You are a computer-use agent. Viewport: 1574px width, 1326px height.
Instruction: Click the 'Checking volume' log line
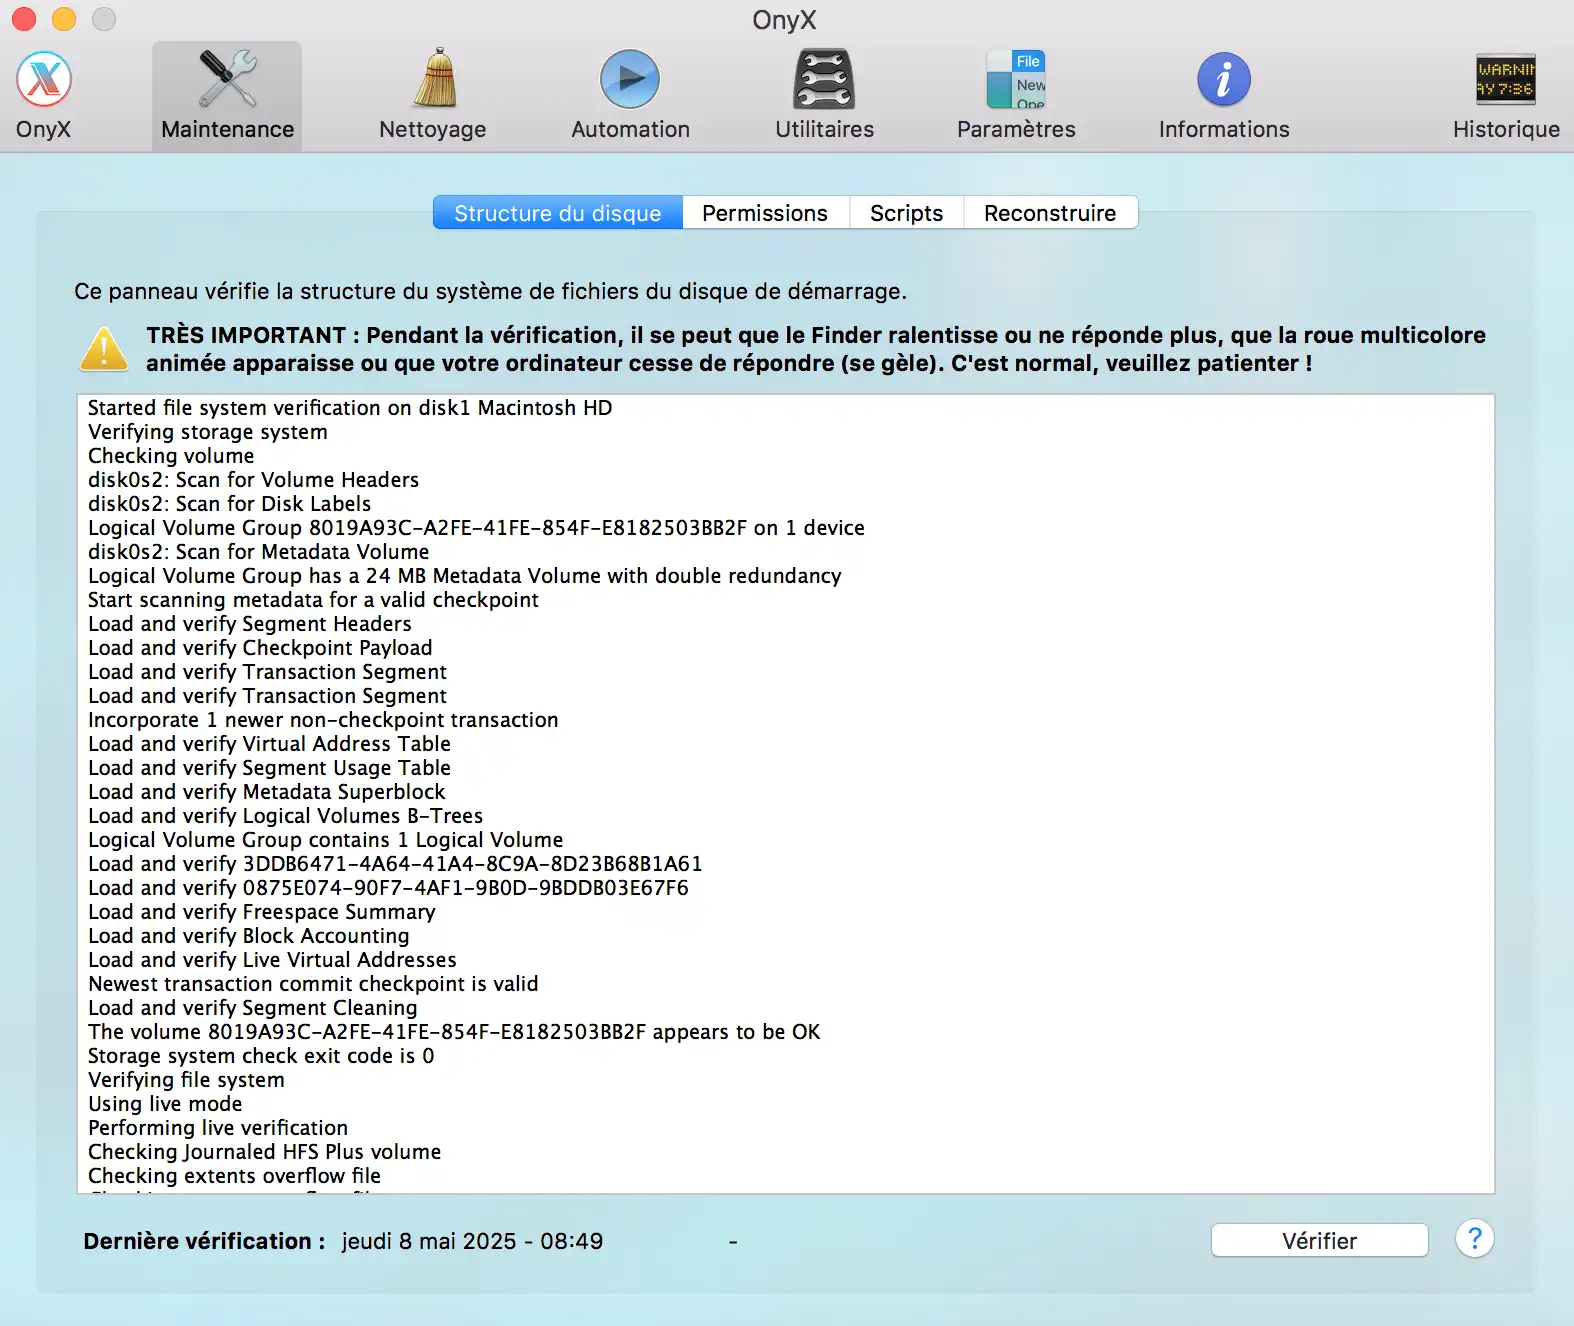click(x=171, y=456)
